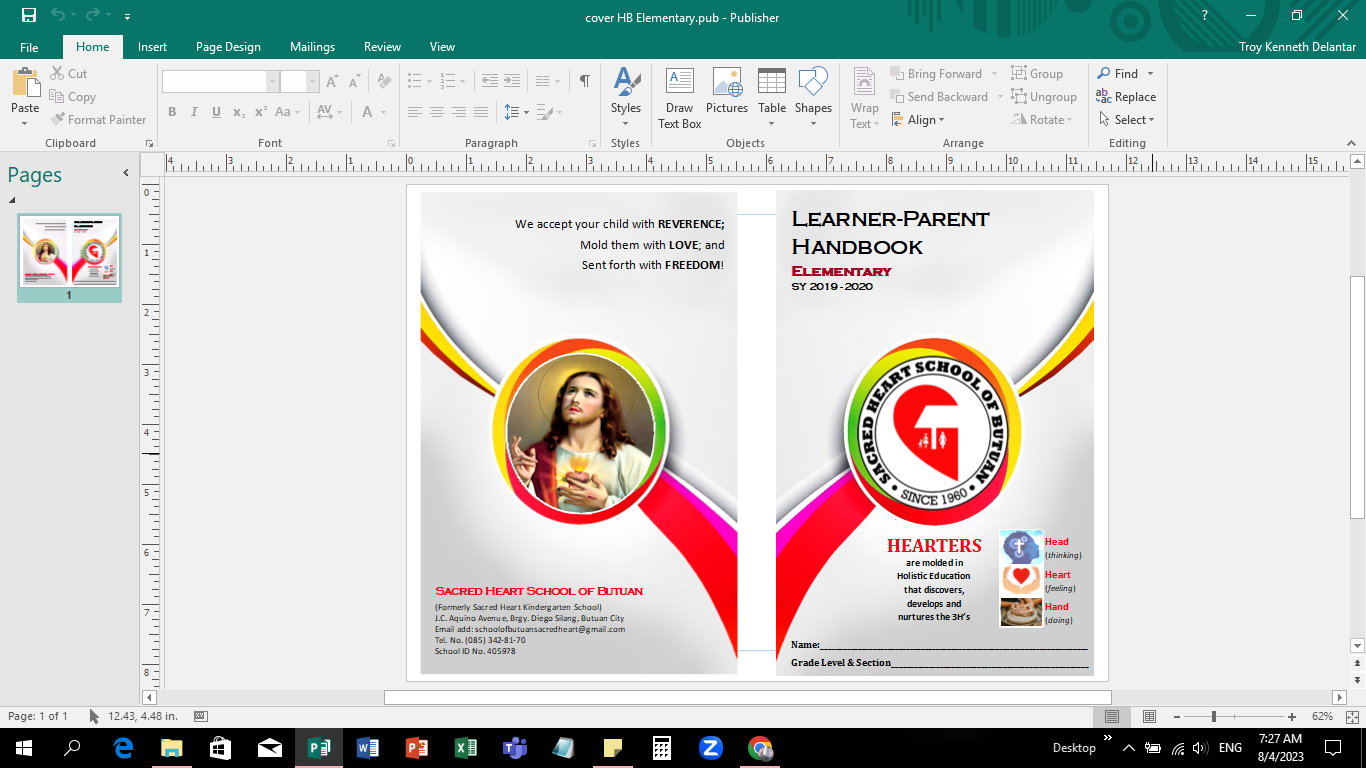
Task: Increase font size with Grow Font
Action: point(333,82)
